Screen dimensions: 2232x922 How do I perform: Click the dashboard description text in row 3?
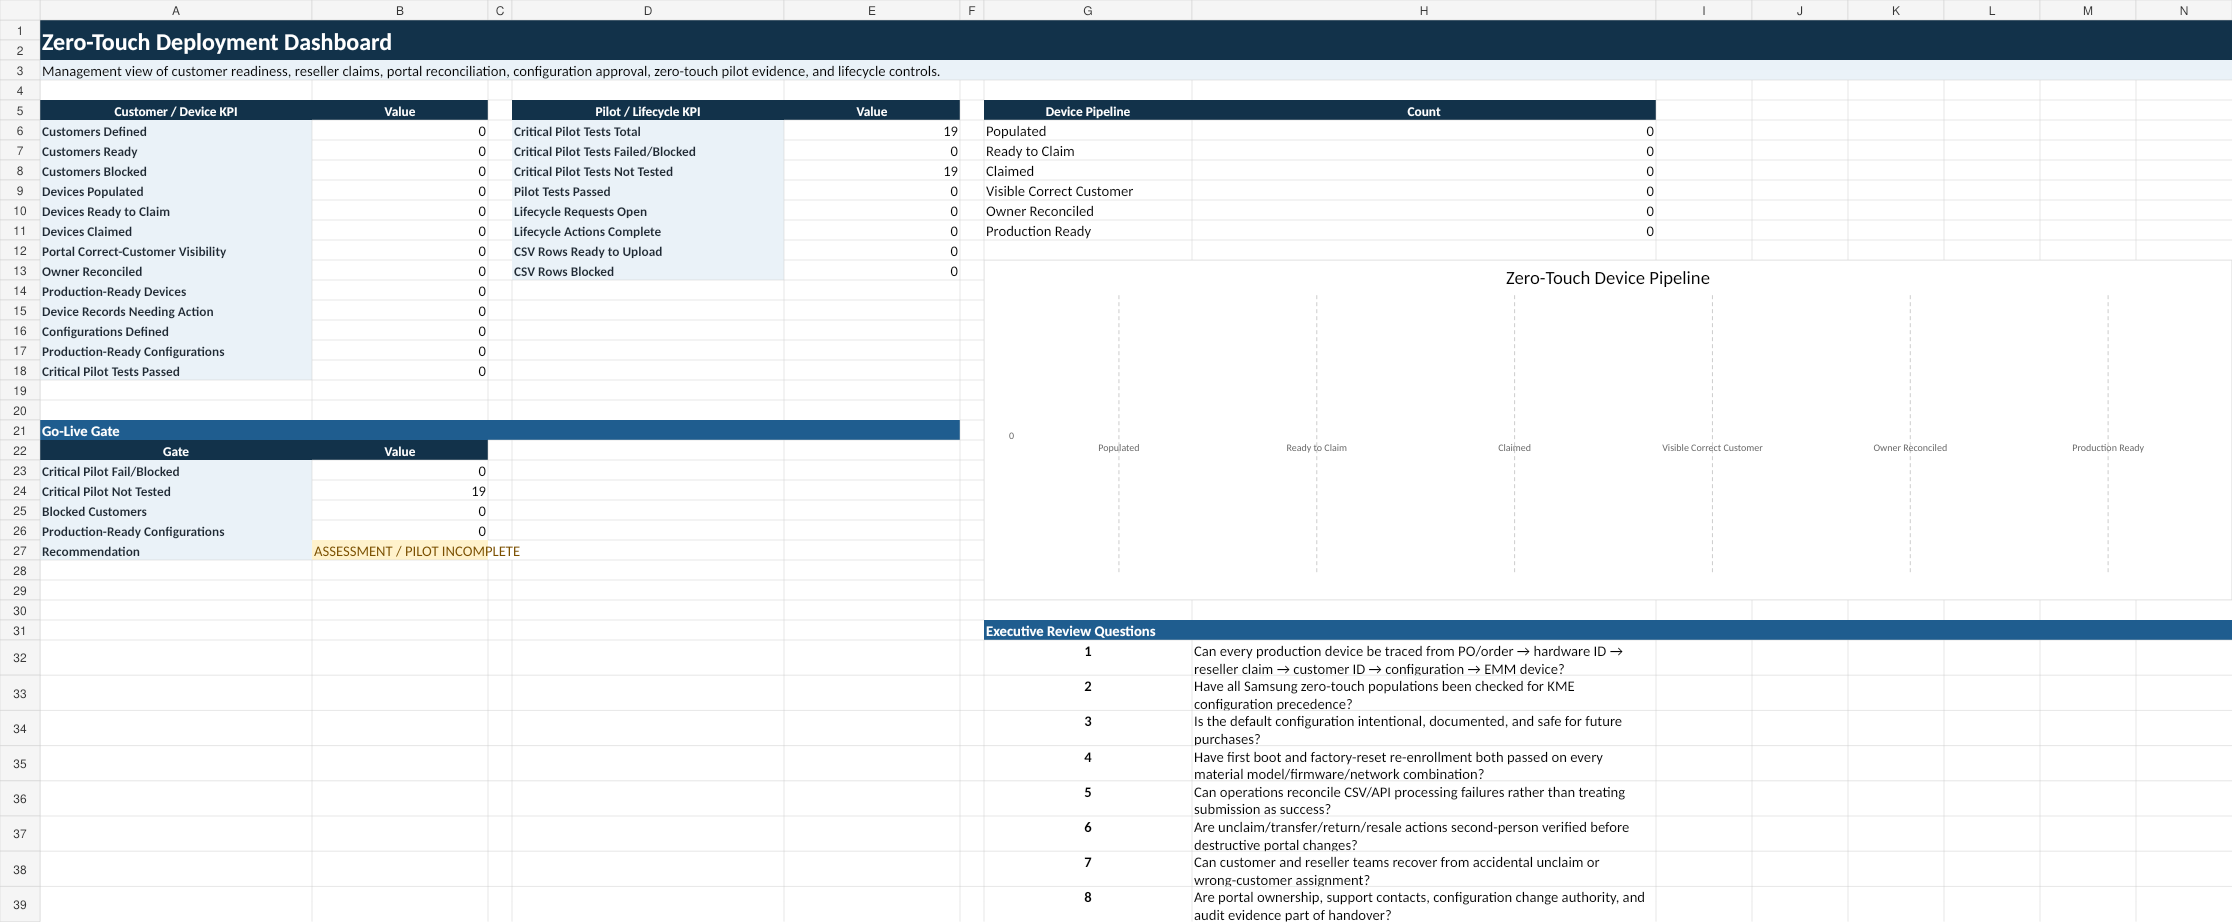491,71
